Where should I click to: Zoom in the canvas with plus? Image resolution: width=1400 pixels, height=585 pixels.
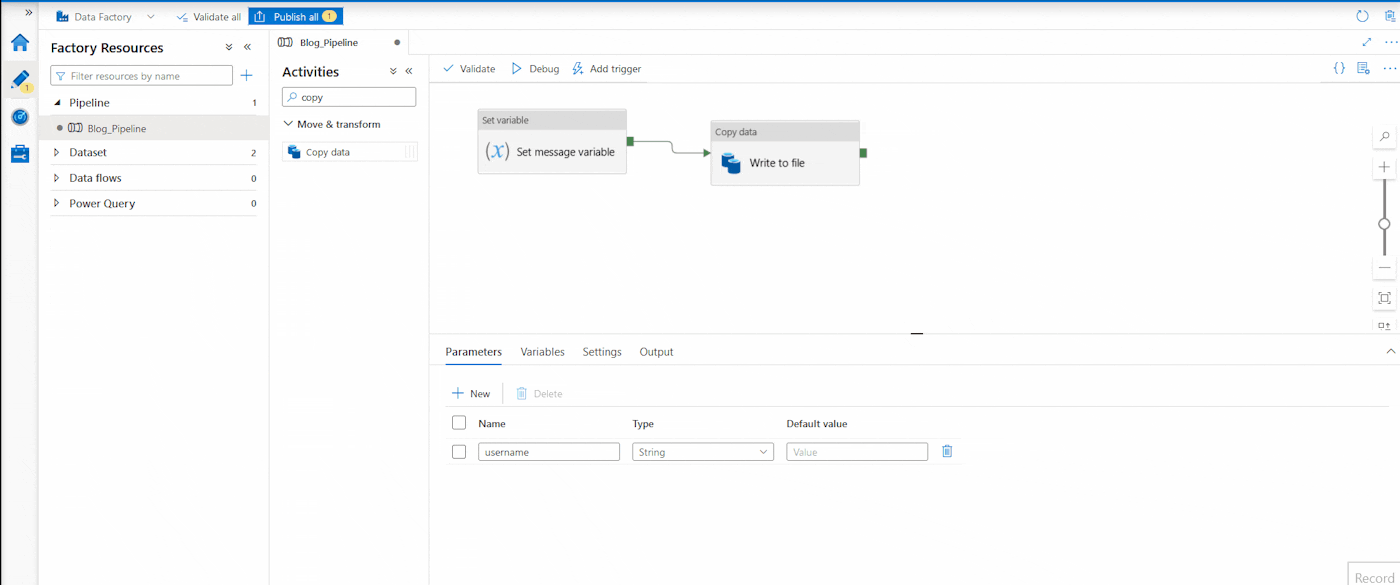click(1385, 167)
